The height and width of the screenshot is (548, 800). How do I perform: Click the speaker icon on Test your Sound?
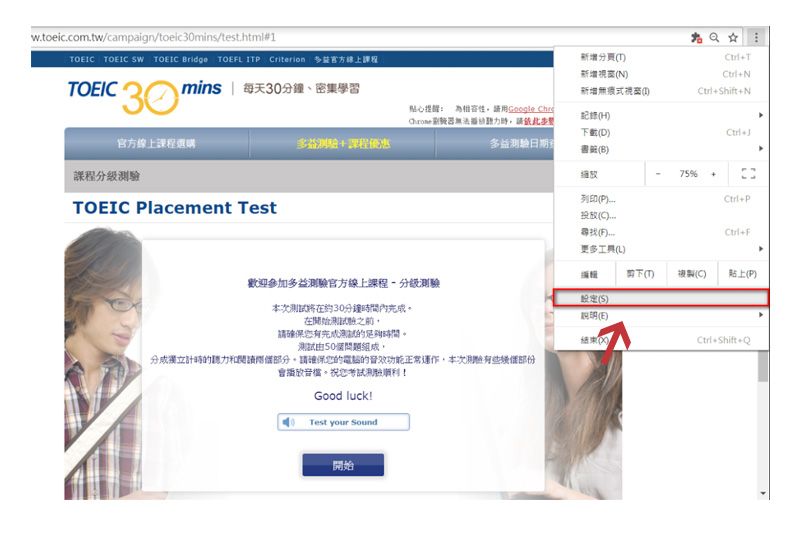coord(289,422)
